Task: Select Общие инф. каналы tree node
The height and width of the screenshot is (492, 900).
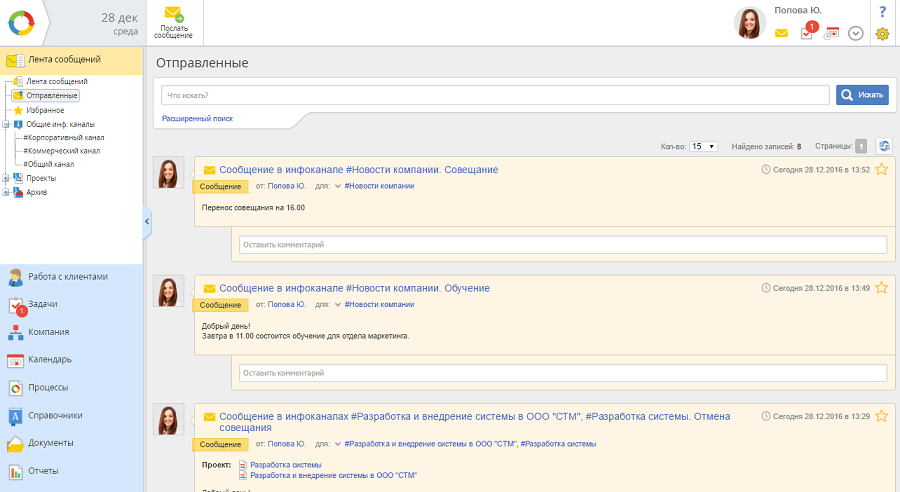Action: [60, 124]
